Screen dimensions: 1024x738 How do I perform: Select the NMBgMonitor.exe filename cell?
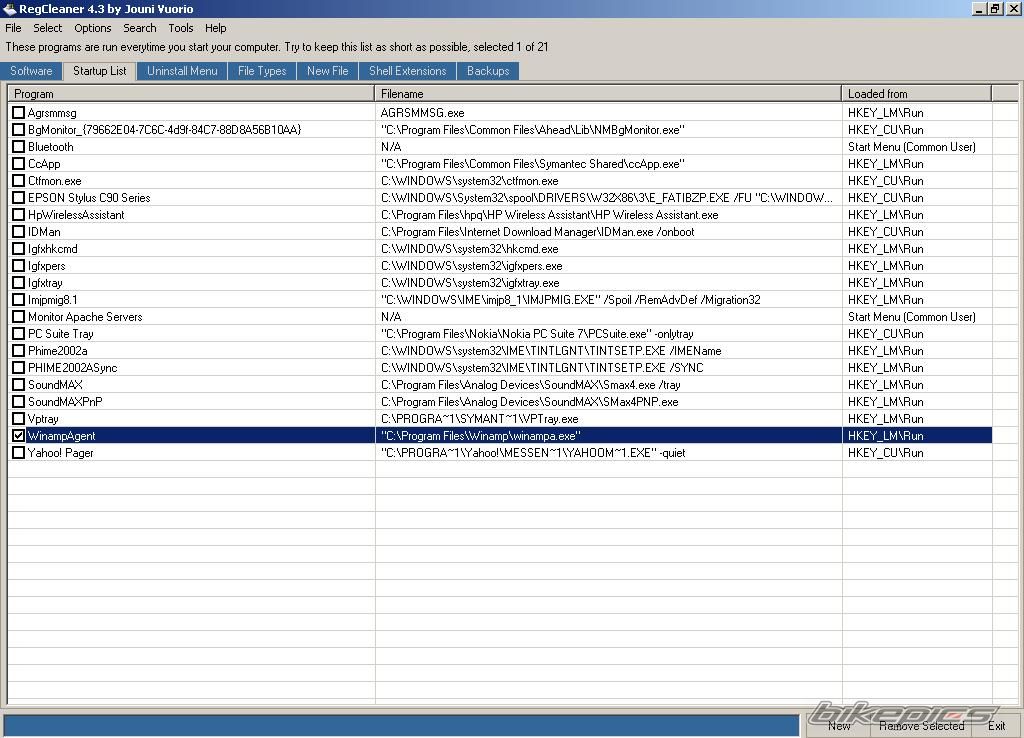coord(609,130)
